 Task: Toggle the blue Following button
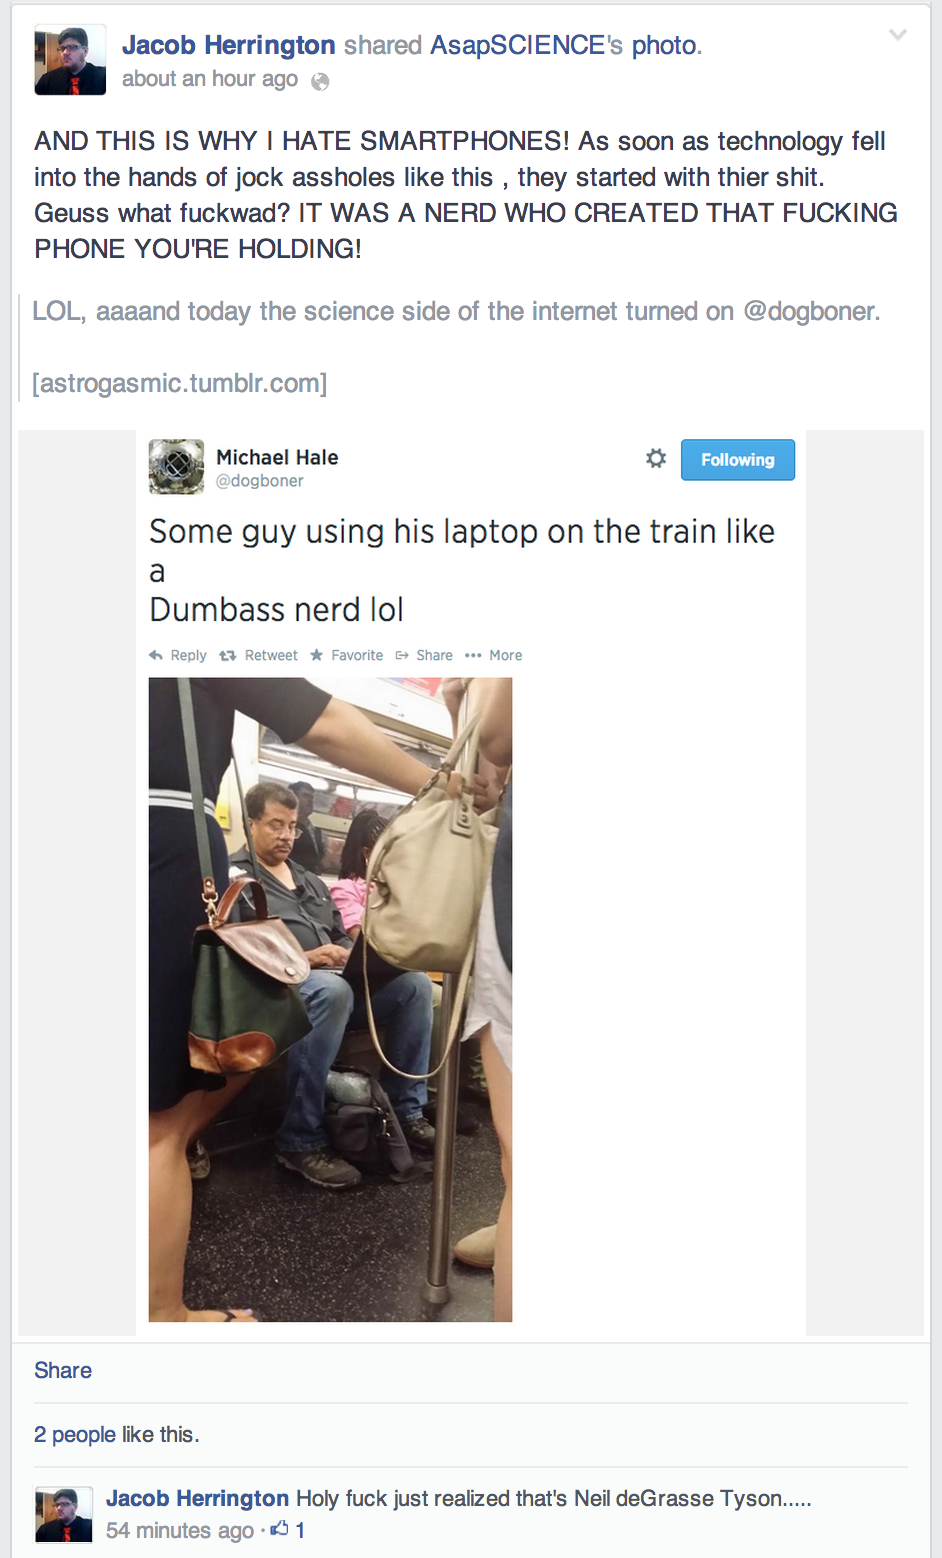738,460
